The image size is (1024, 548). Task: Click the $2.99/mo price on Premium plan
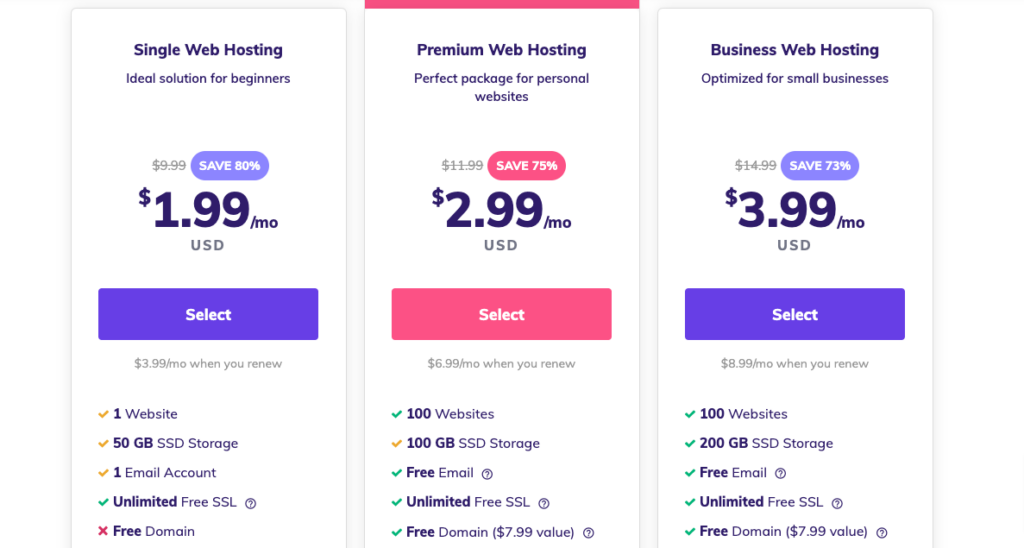[502, 209]
